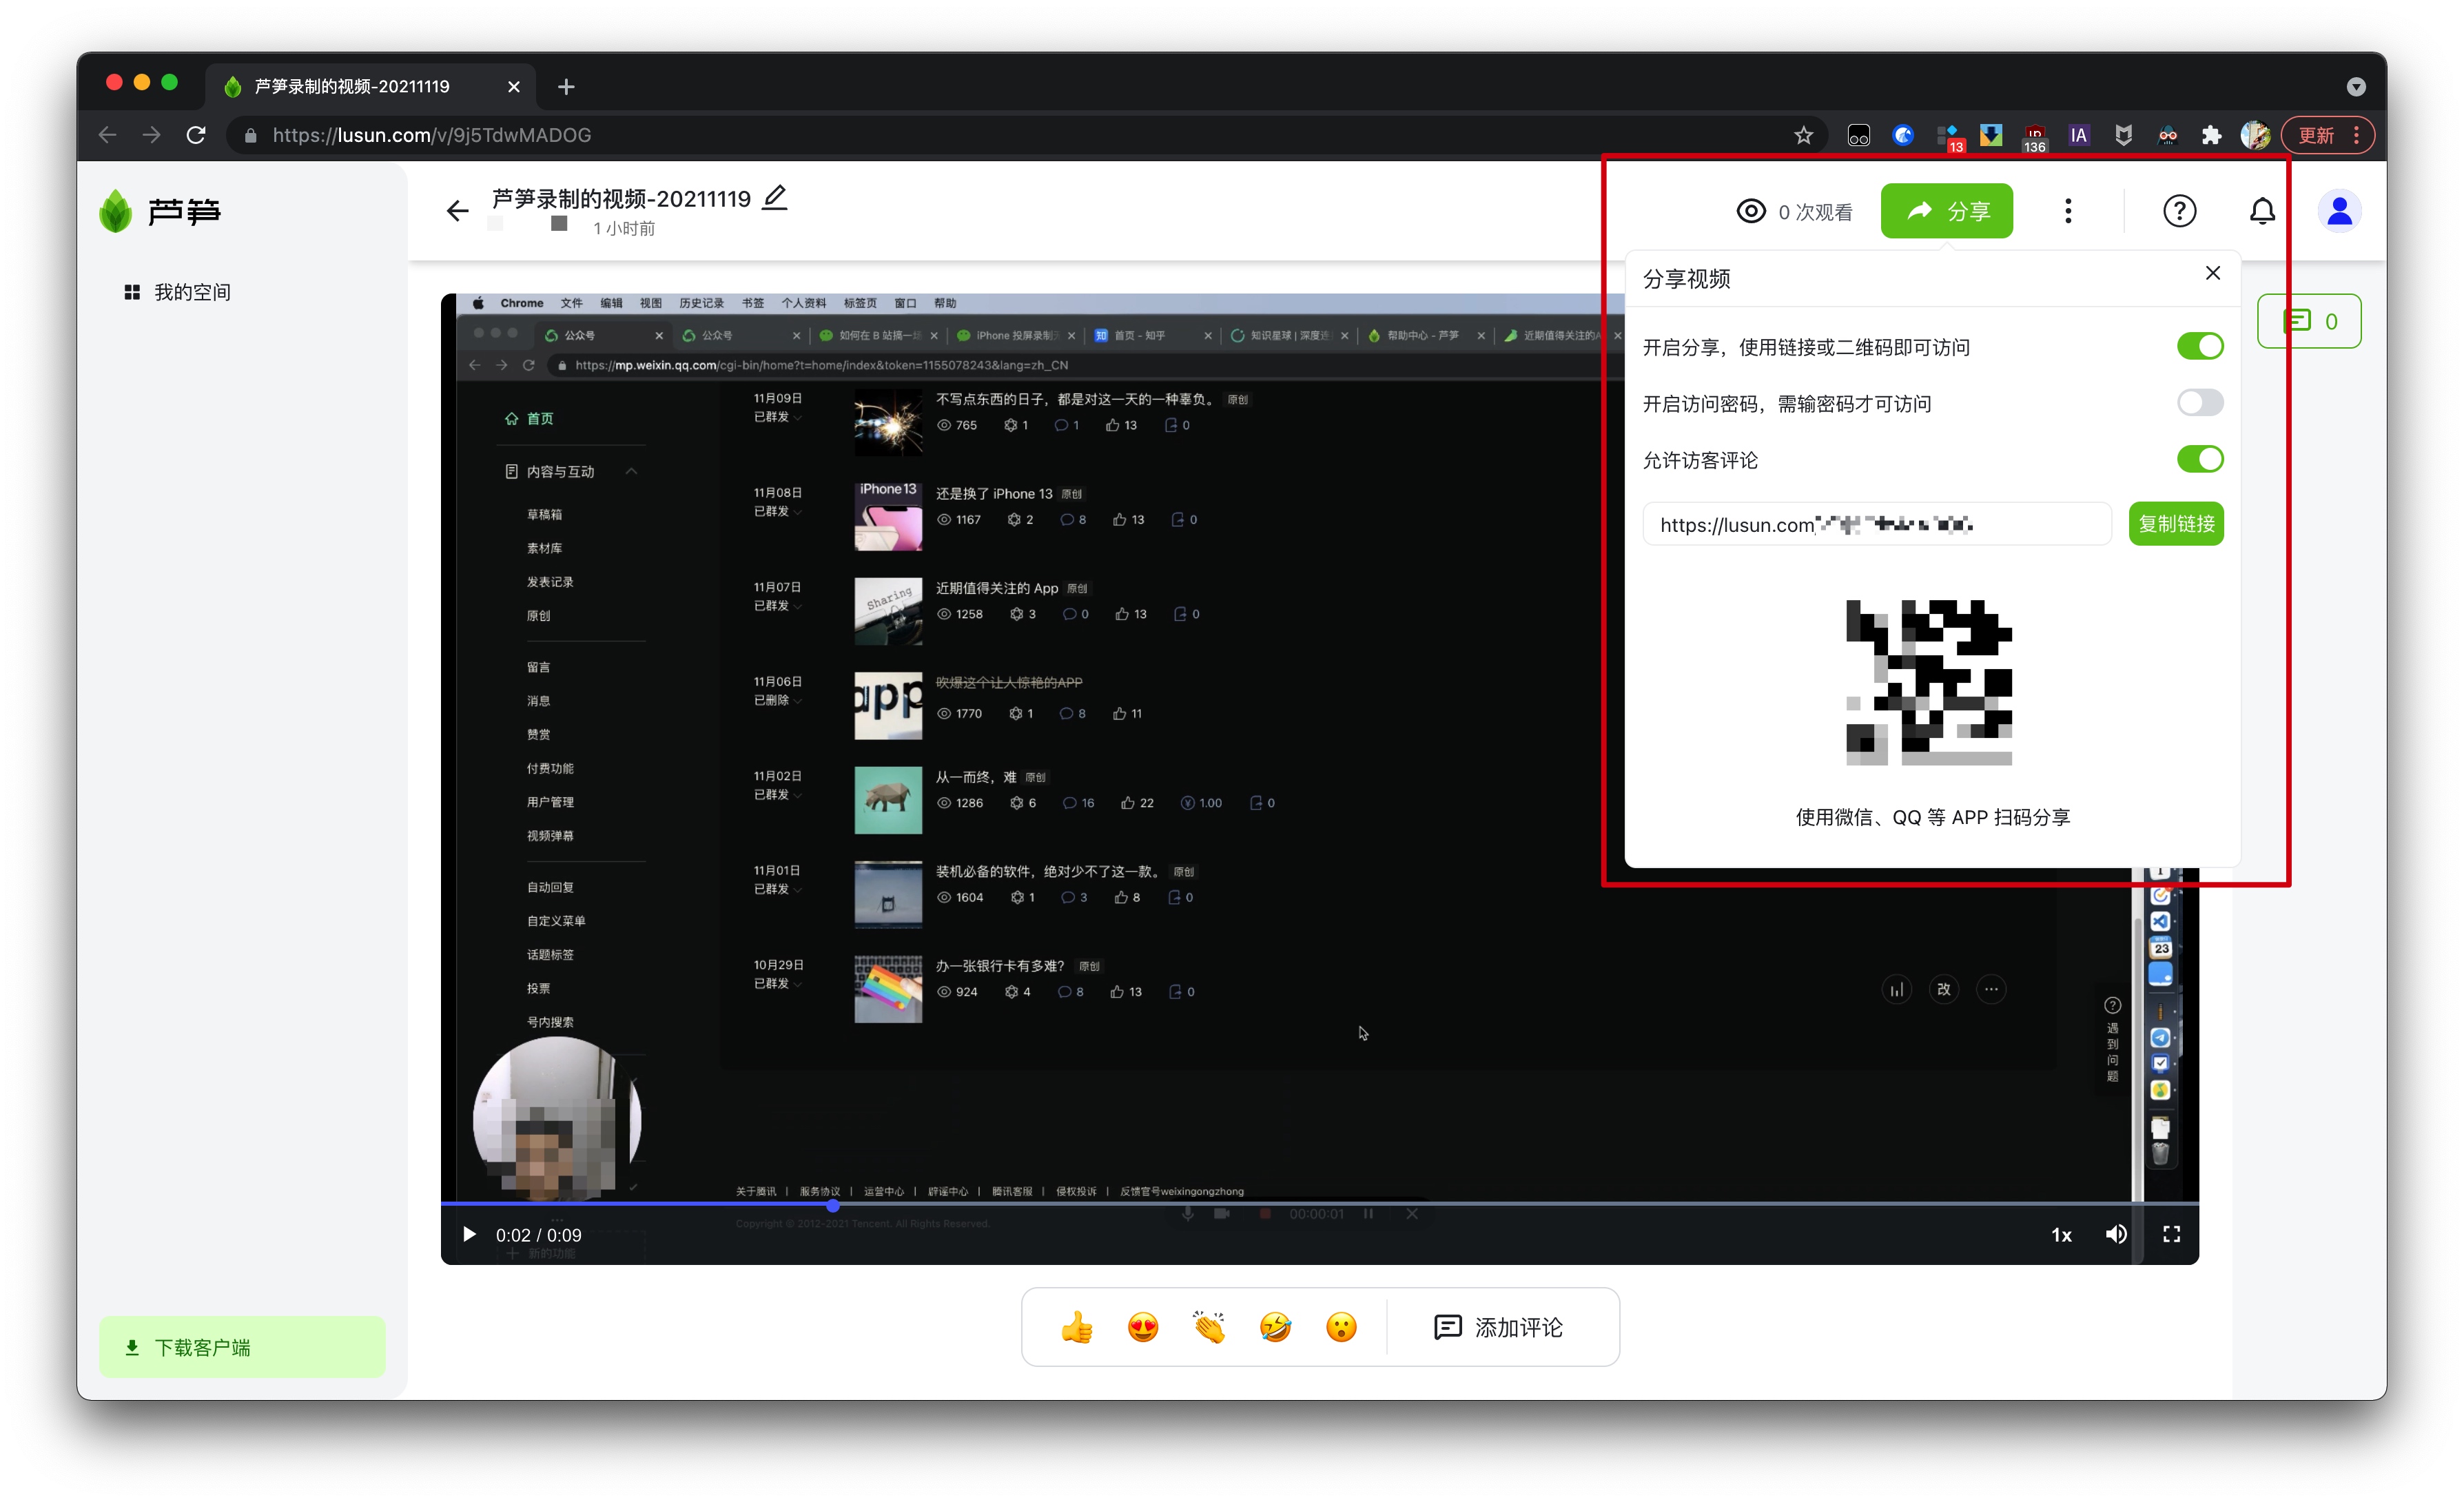Viewport: 2464px width, 1502px height.
Task: Click the IA extension icon
Action: [x=2078, y=135]
